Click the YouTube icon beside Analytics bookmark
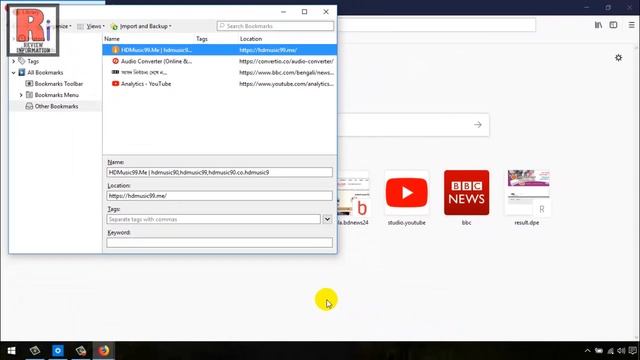The width and height of the screenshot is (640, 360). click(116, 84)
